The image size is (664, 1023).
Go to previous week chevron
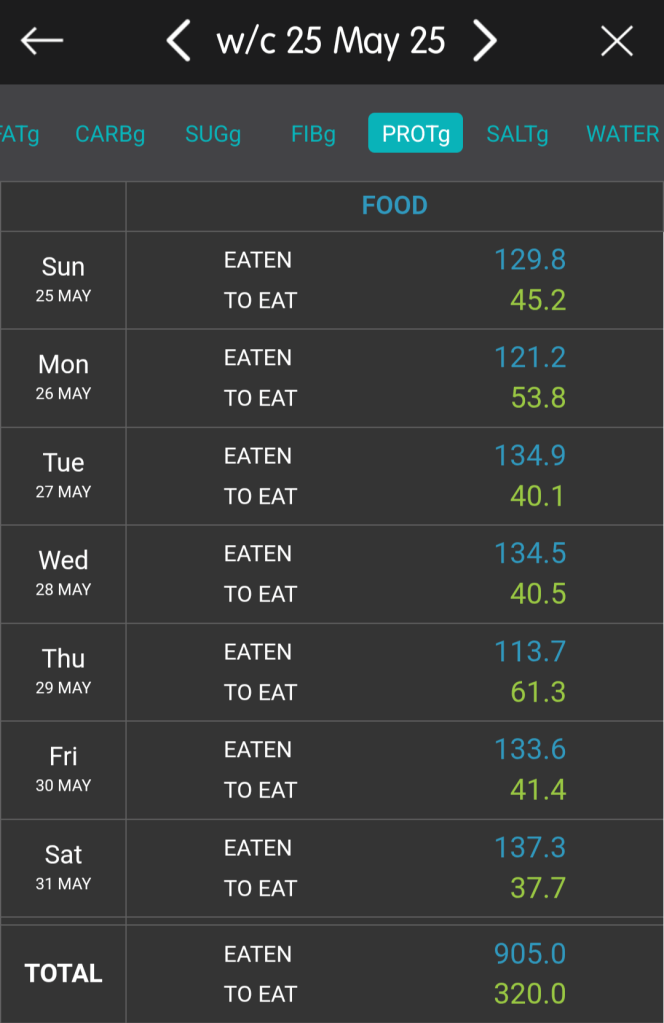click(x=178, y=41)
